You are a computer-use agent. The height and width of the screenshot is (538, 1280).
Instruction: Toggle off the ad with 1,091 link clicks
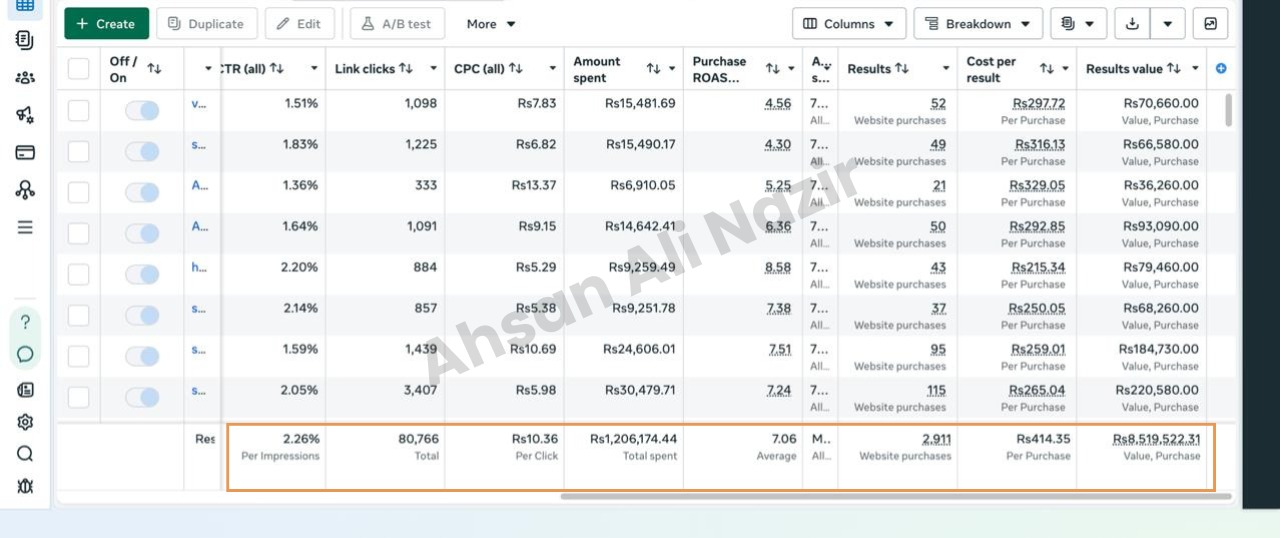[142, 233]
